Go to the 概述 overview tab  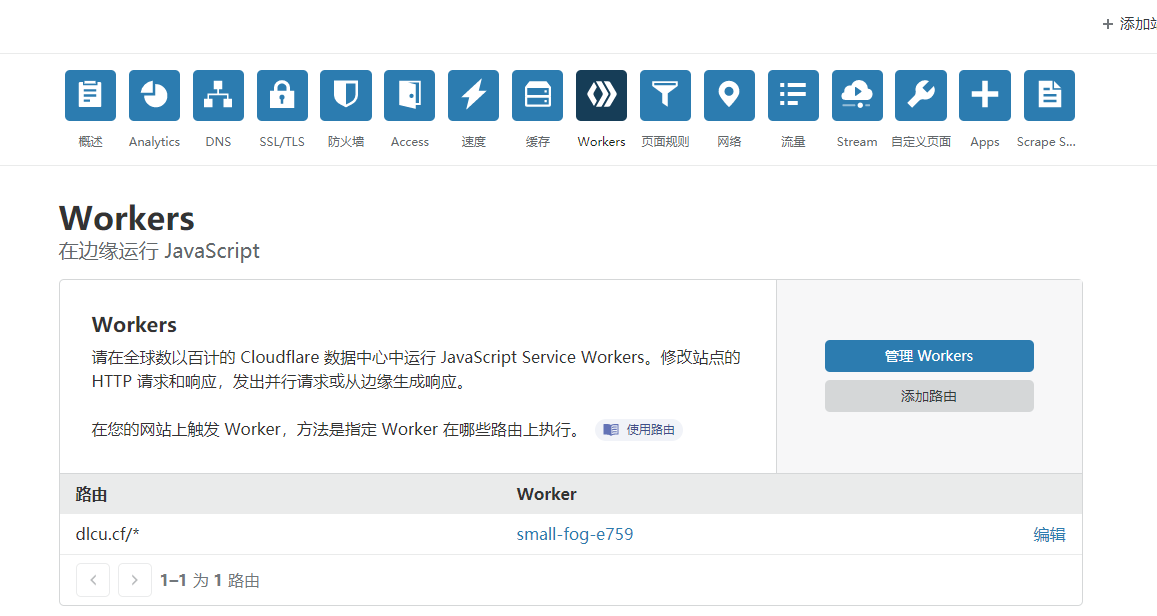[90, 95]
